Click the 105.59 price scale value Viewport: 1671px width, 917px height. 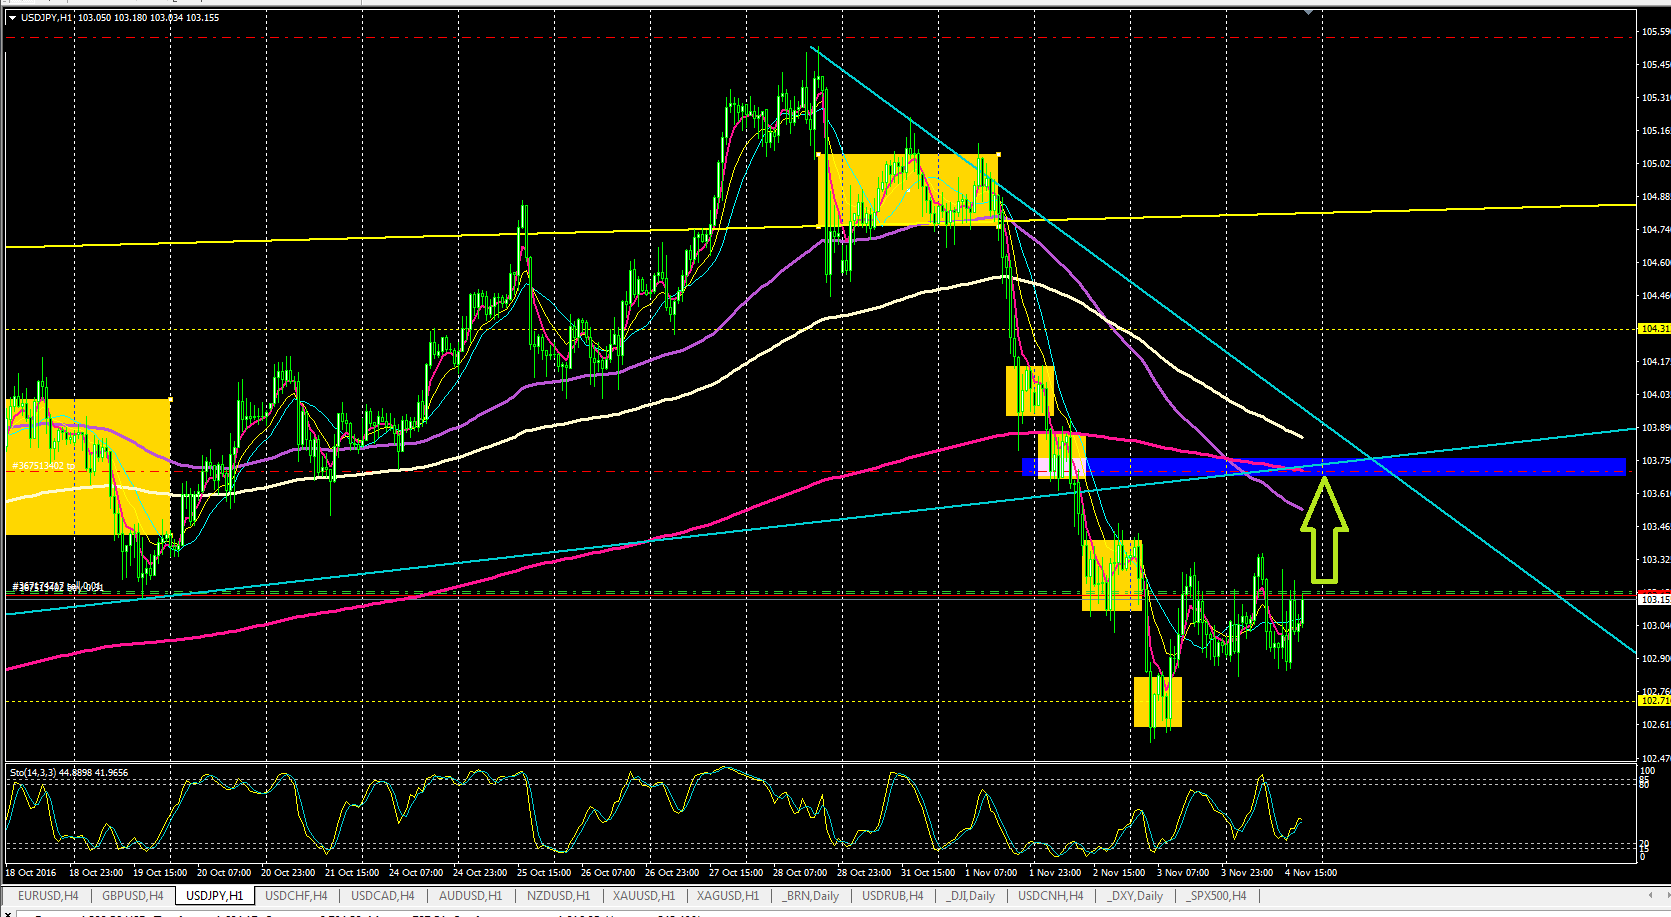click(x=1655, y=31)
